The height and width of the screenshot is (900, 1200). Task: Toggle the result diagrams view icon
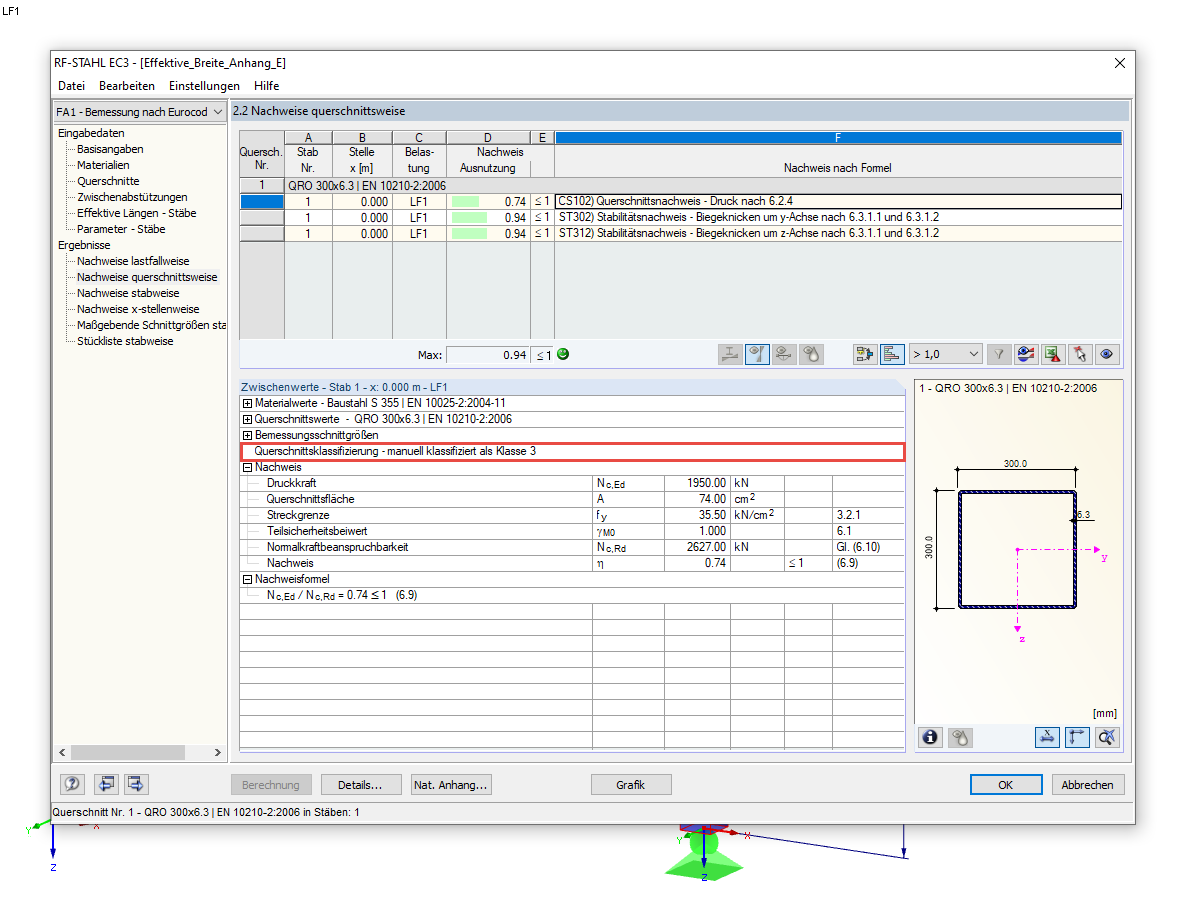point(758,354)
